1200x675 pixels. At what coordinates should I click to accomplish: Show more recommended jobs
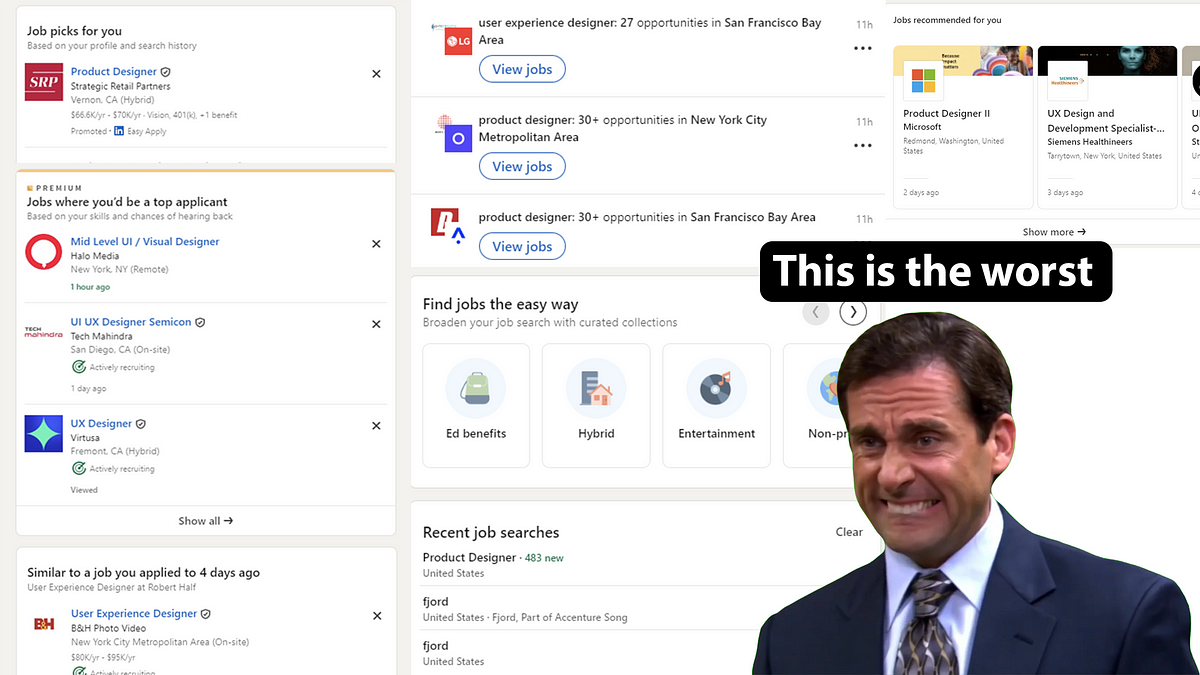click(1054, 232)
